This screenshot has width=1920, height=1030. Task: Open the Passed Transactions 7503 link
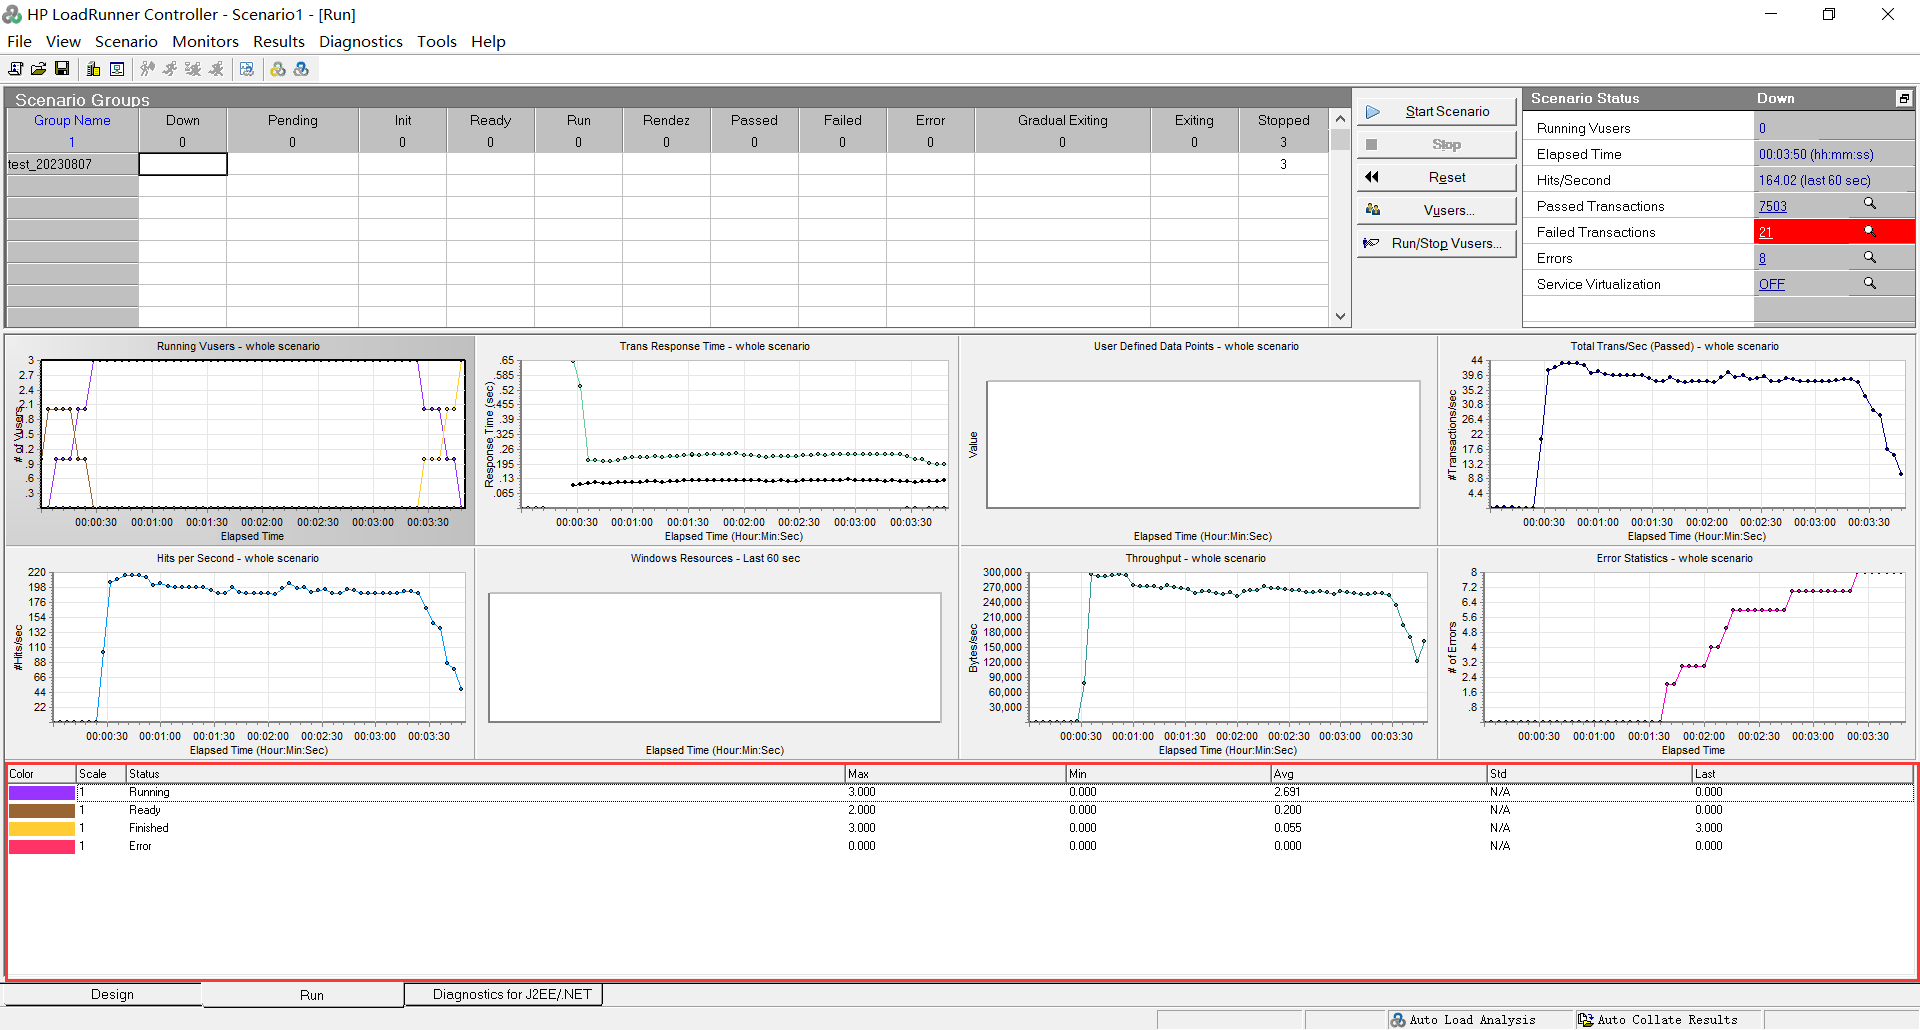tap(1772, 206)
